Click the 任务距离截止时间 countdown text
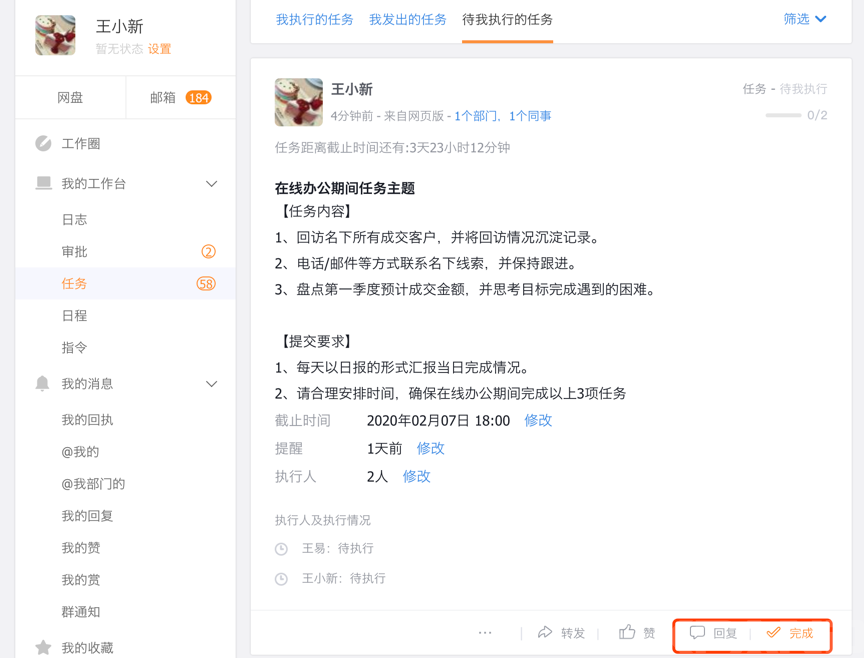 pyautogui.click(x=392, y=148)
